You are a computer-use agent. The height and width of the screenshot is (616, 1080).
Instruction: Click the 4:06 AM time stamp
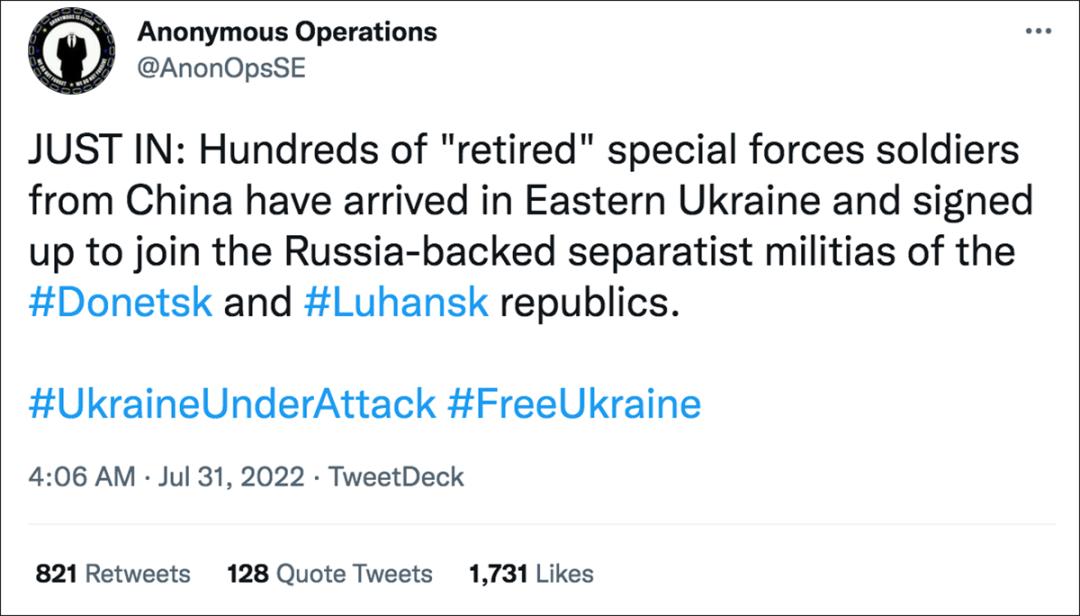pos(81,477)
